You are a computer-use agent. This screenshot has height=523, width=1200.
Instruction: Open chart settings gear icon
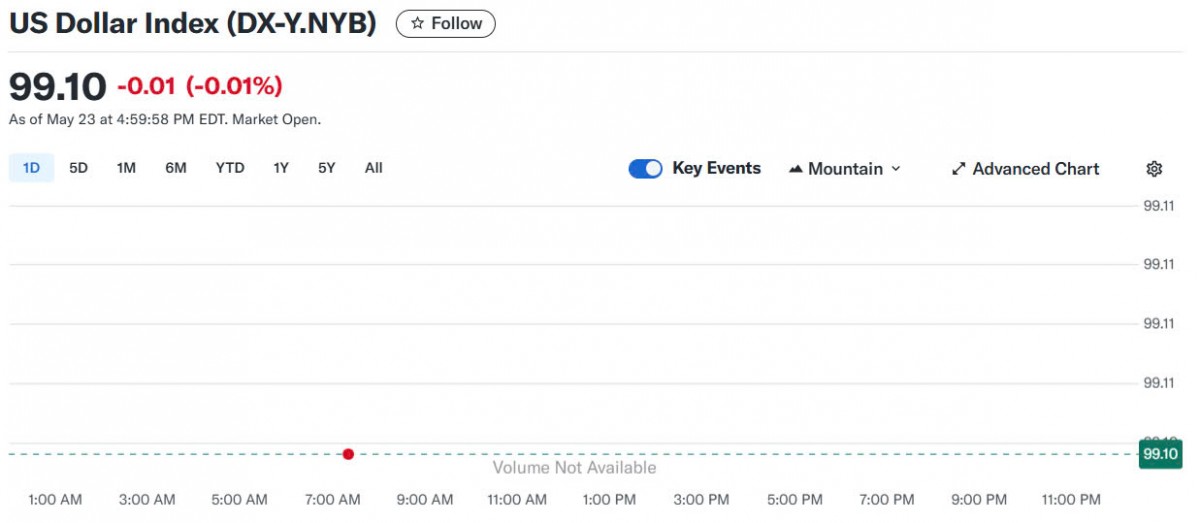1154,169
